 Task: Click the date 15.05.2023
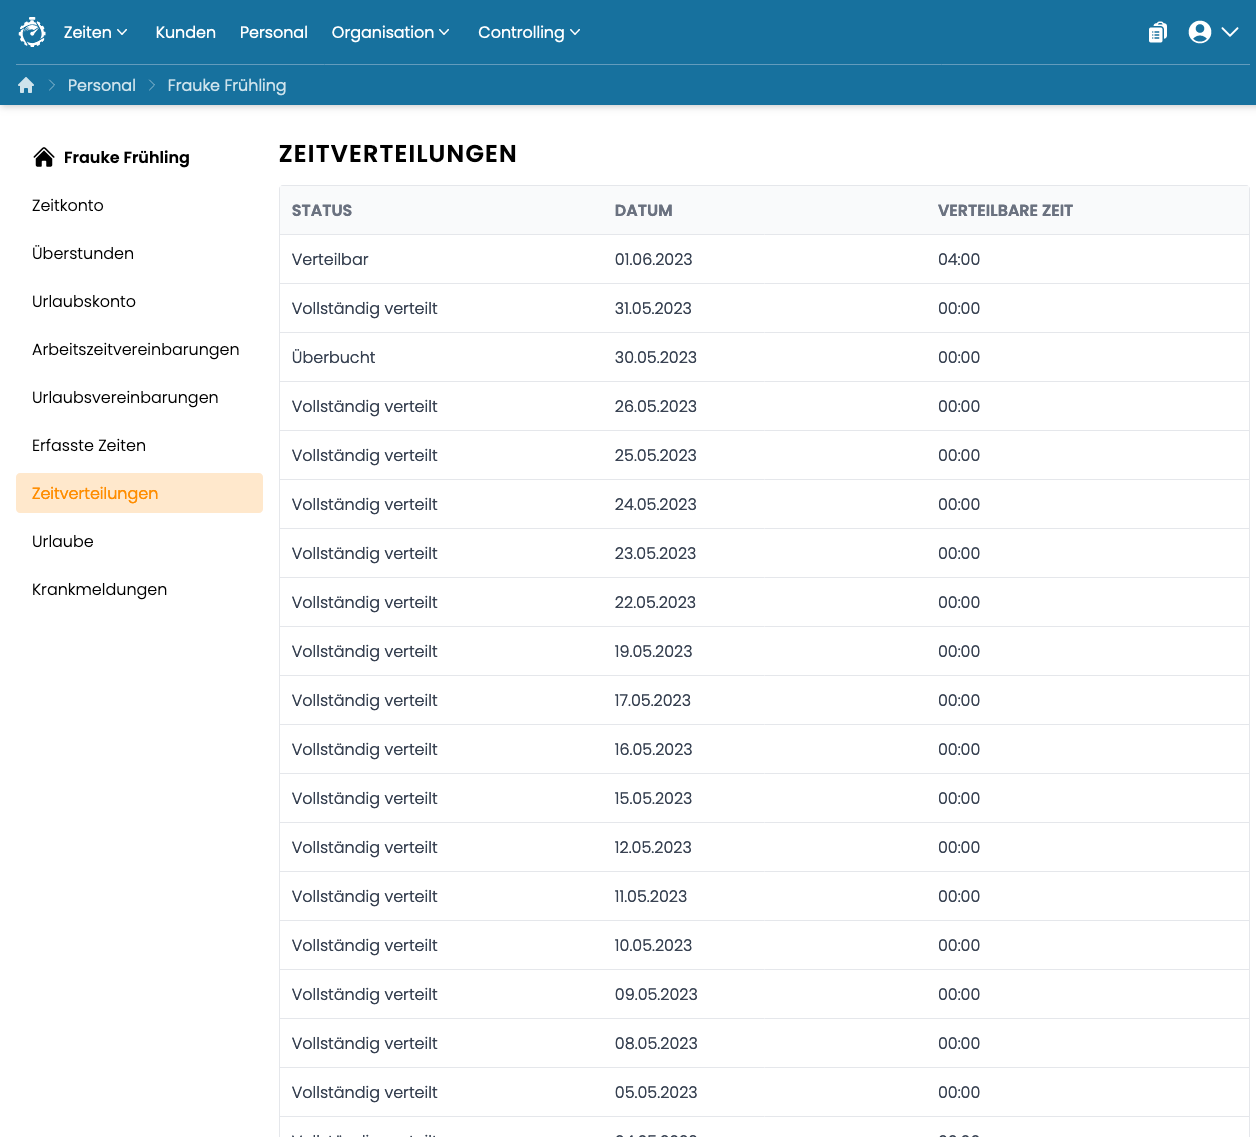pyautogui.click(x=654, y=798)
